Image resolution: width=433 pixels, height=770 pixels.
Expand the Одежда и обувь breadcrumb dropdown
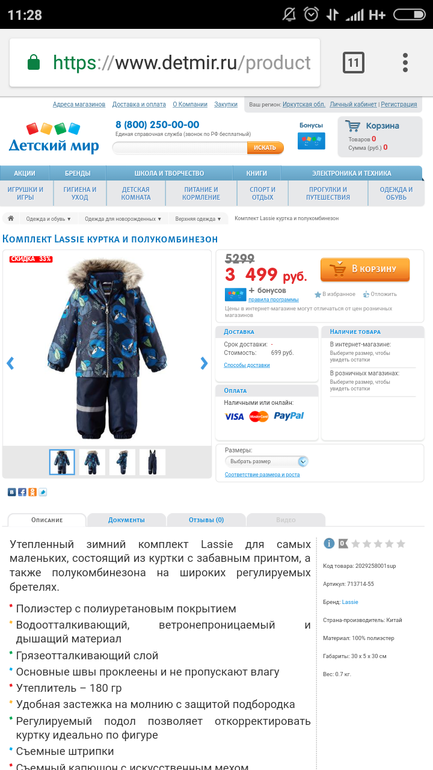(x=48, y=219)
